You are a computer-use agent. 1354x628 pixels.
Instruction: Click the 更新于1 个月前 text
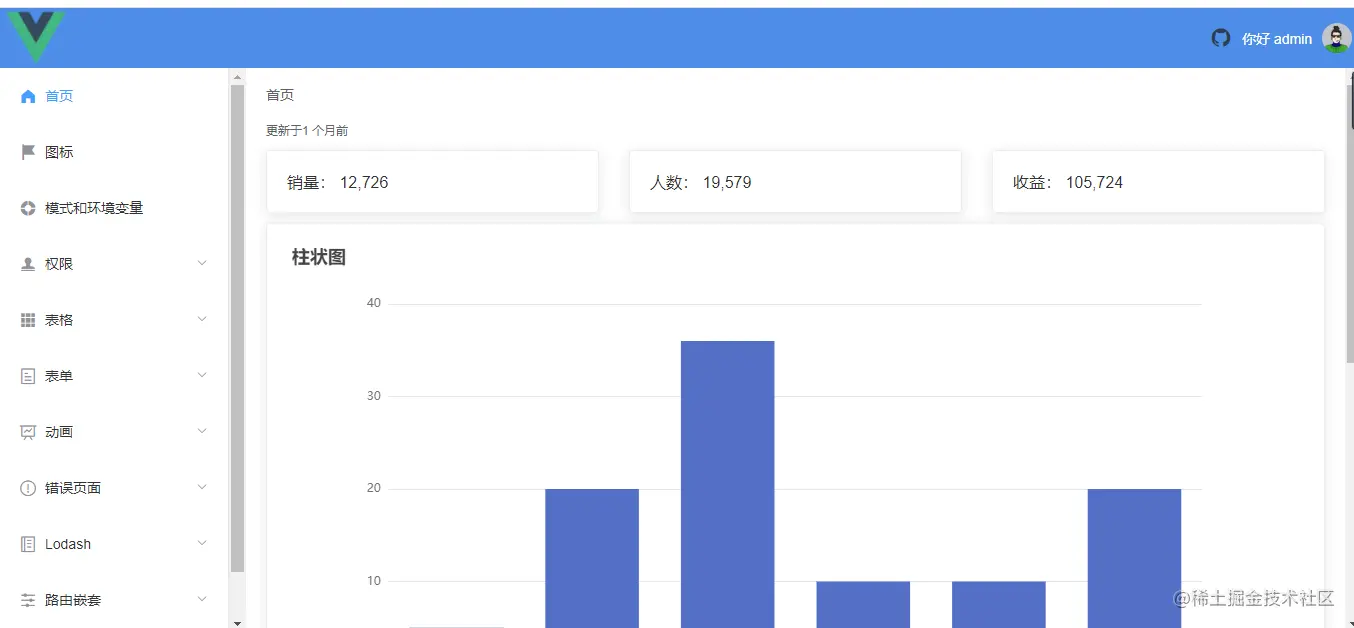tap(307, 131)
